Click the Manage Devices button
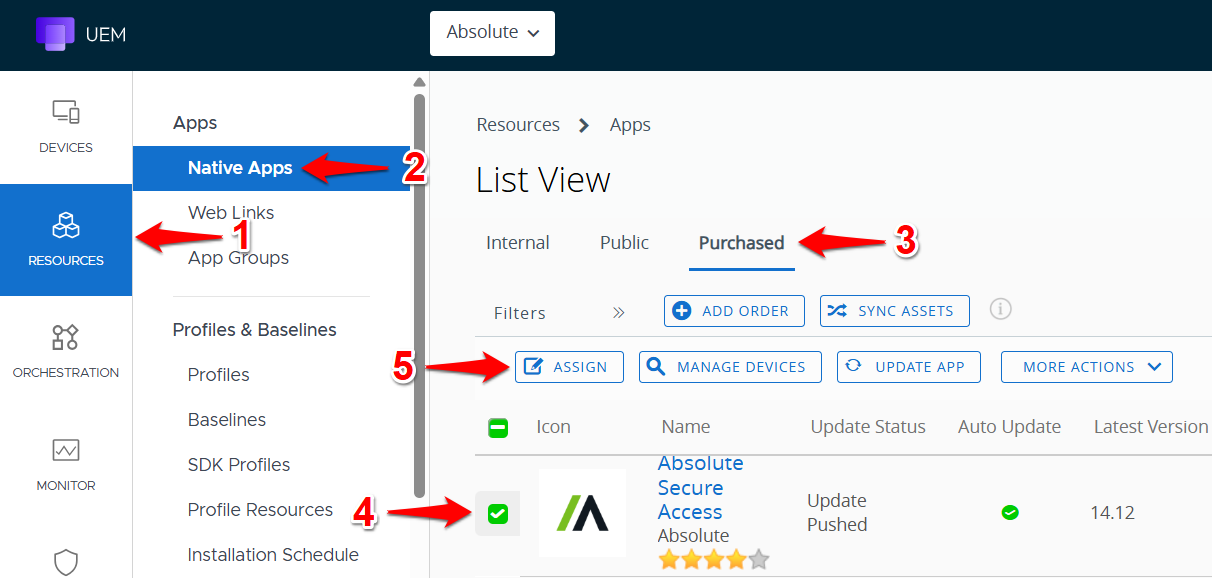 click(730, 367)
